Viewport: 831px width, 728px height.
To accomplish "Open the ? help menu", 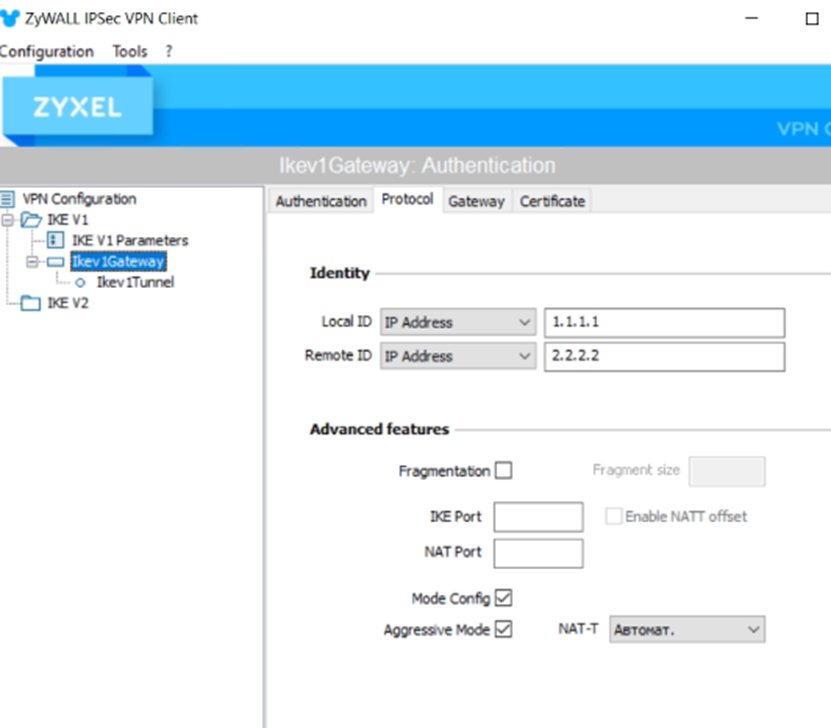I will 169,51.
